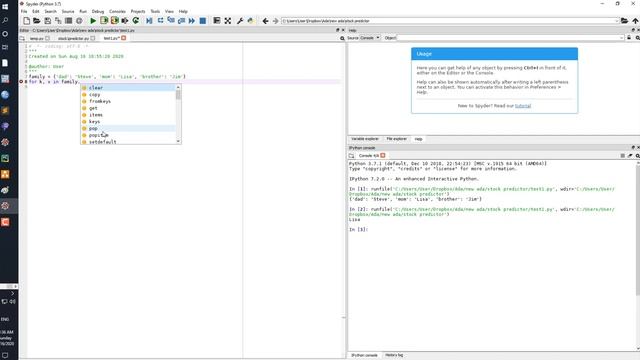Create a new file from toolbar
The height and width of the screenshot is (360, 640).
27,21
